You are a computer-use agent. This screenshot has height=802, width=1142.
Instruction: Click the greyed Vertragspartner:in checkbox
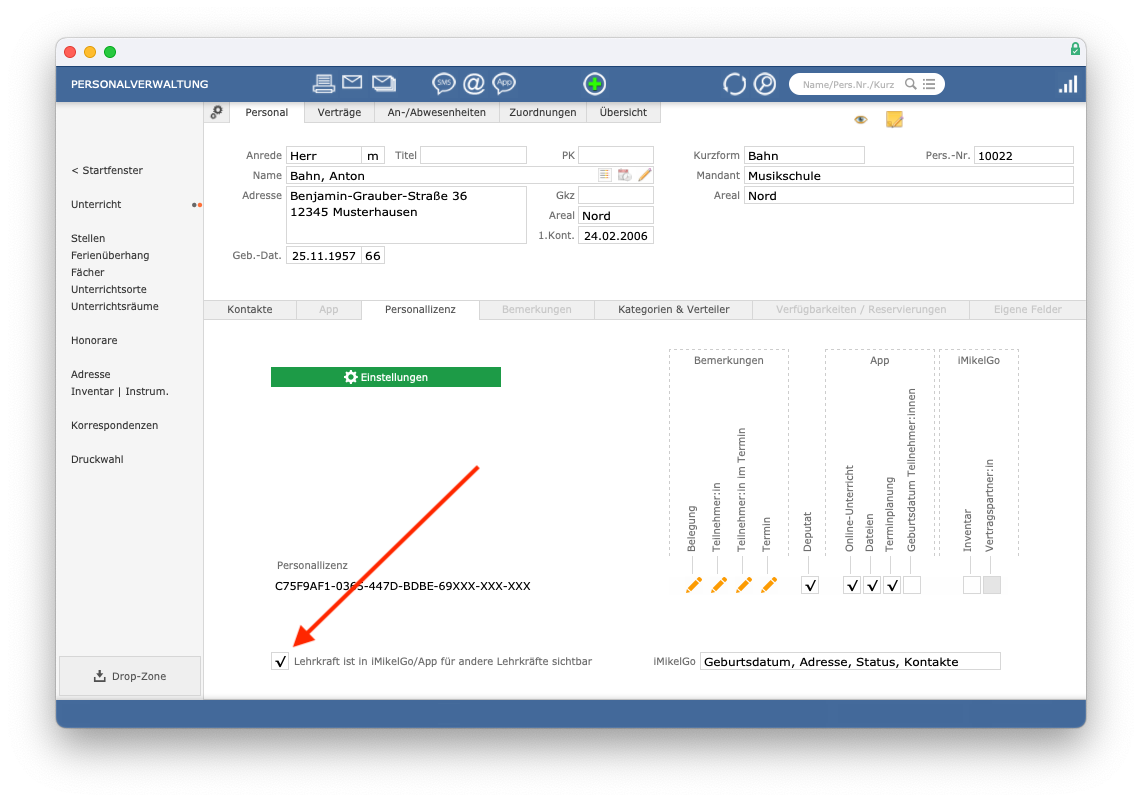[992, 585]
